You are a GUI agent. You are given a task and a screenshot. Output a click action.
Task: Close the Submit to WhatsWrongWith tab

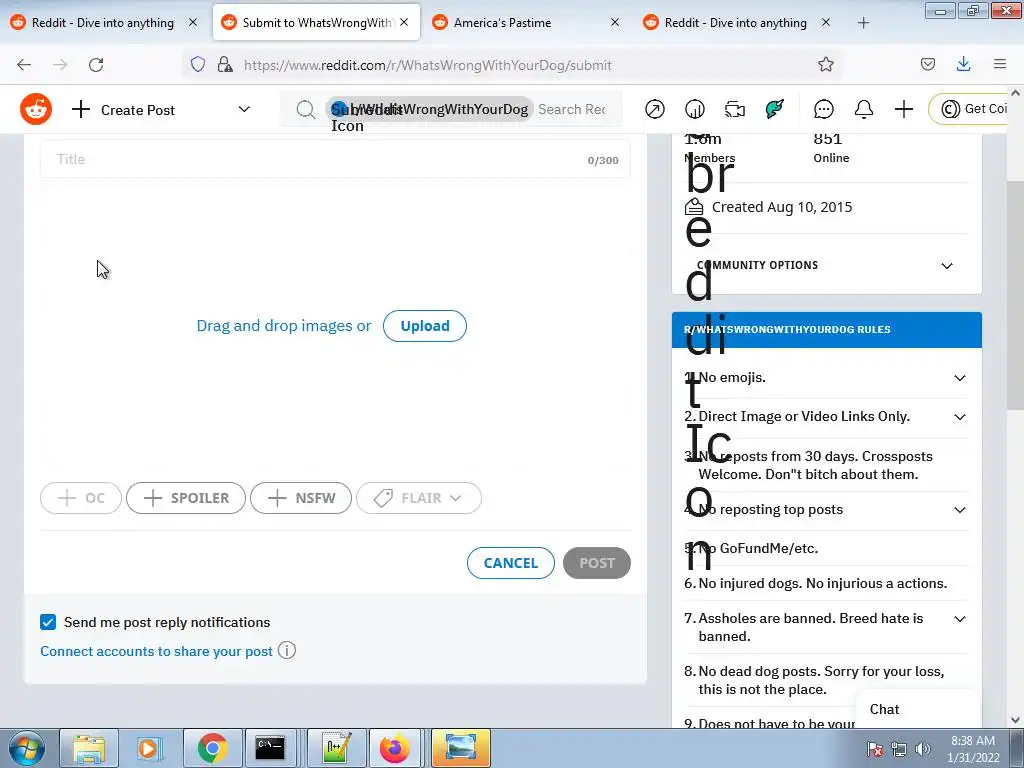pyautogui.click(x=404, y=23)
